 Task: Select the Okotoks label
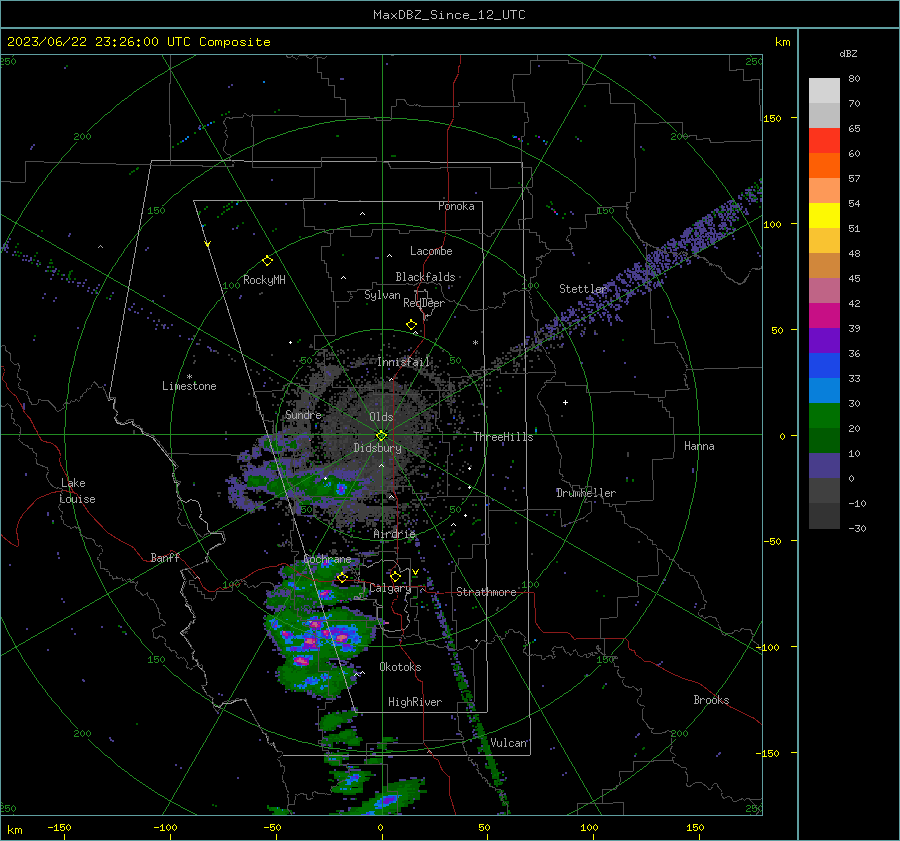pyautogui.click(x=400, y=667)
